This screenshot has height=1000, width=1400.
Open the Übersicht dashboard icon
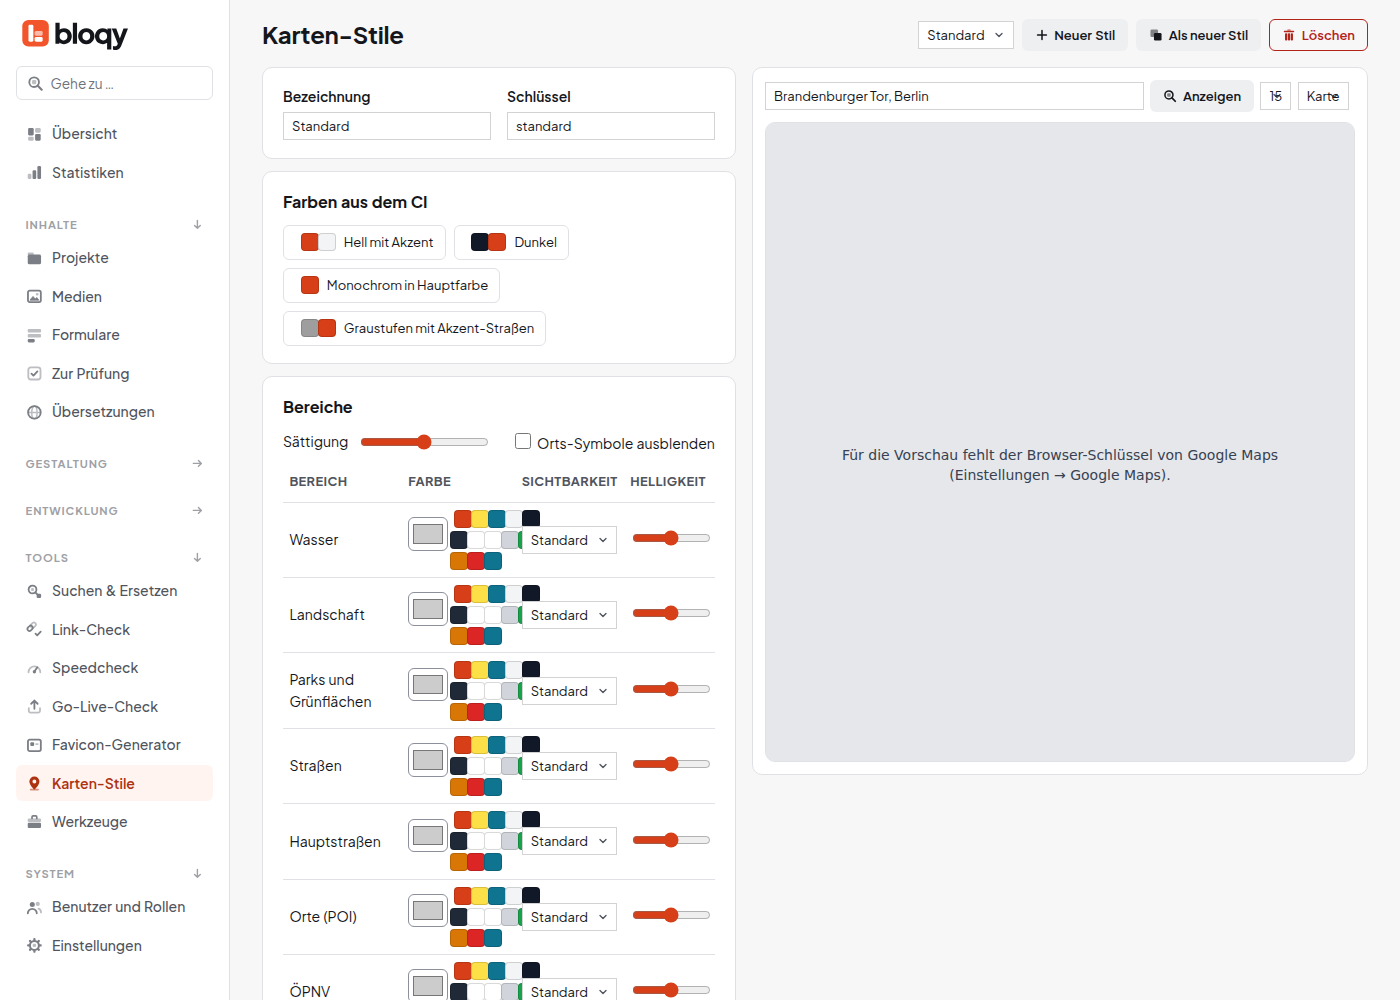point(34,134)
